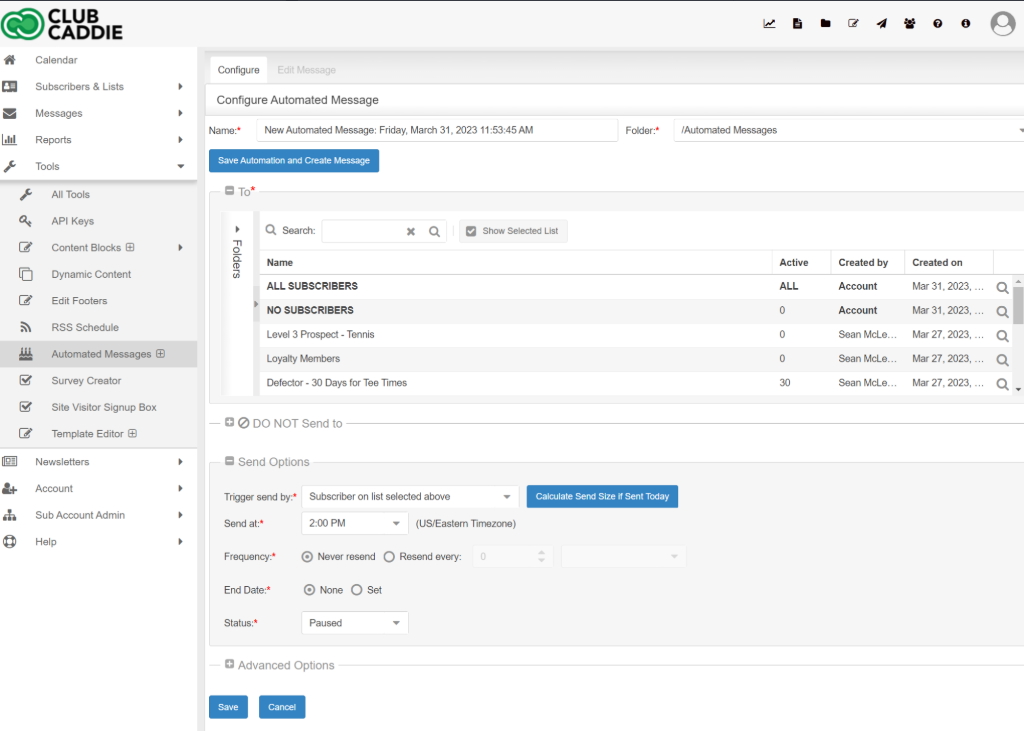Click the paper plane send icon

click(x=881, y=24)
